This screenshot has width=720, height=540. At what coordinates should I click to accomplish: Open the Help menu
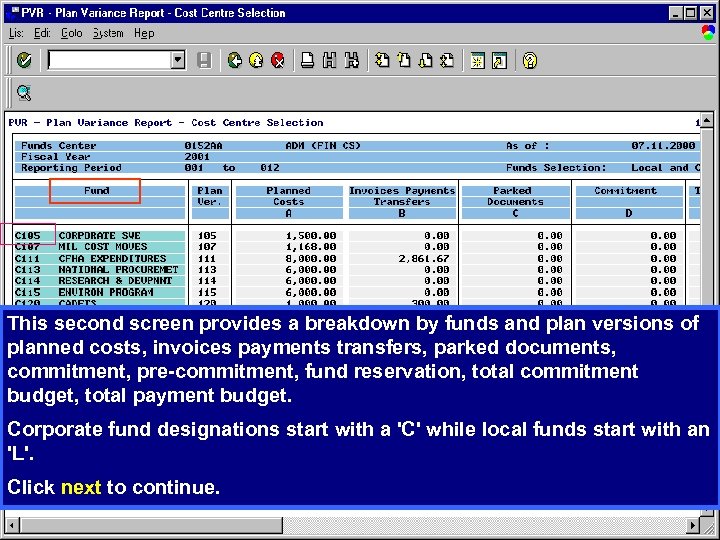[x=144, y=33]
